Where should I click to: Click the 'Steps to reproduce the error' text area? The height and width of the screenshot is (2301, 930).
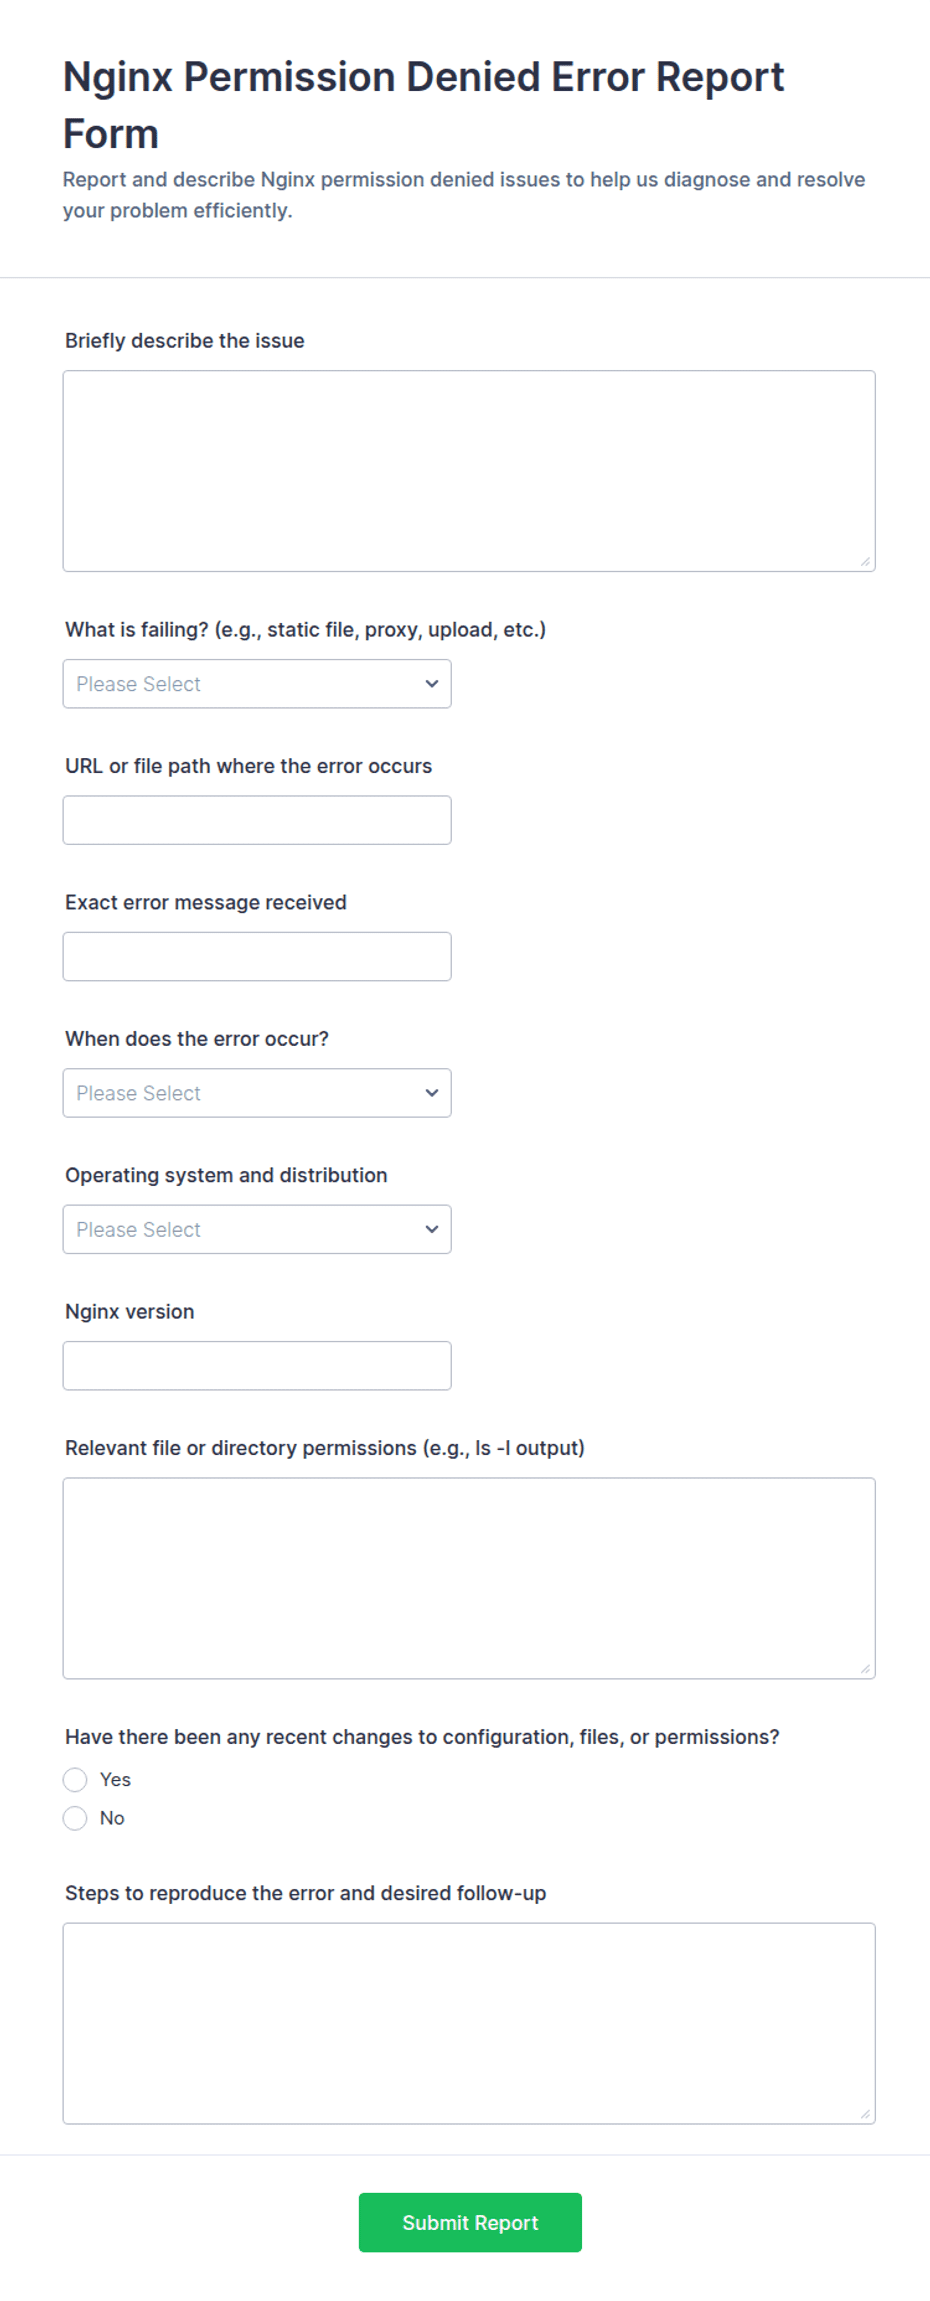click(469, 2023)
